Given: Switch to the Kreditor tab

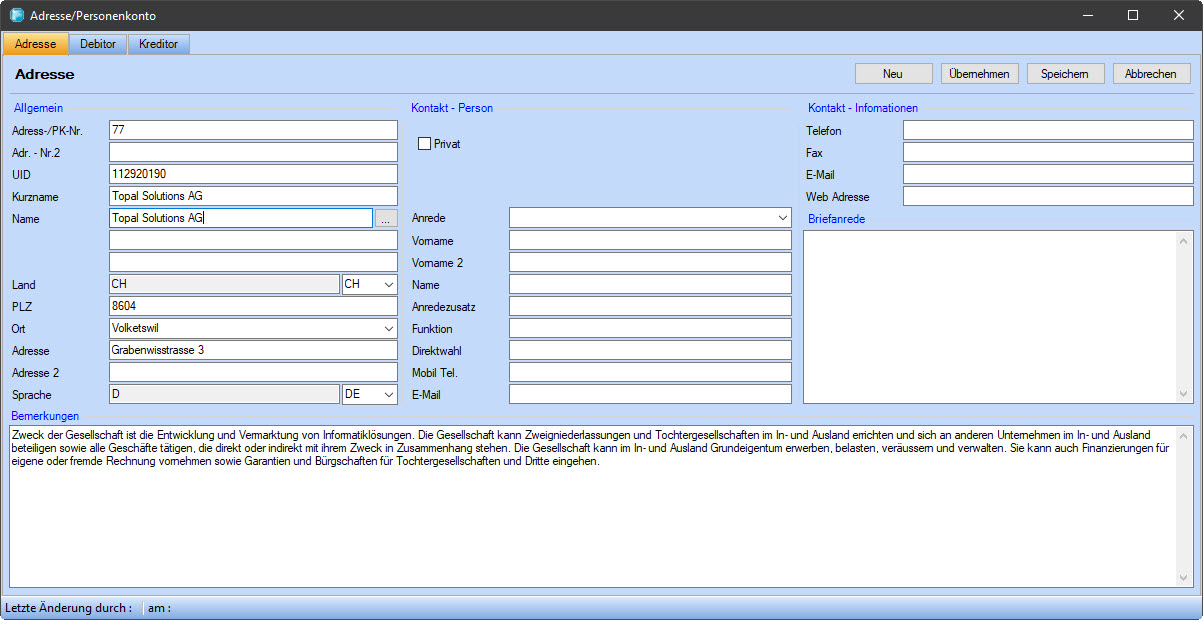Looking at the screenshot, I should (158, 44).
